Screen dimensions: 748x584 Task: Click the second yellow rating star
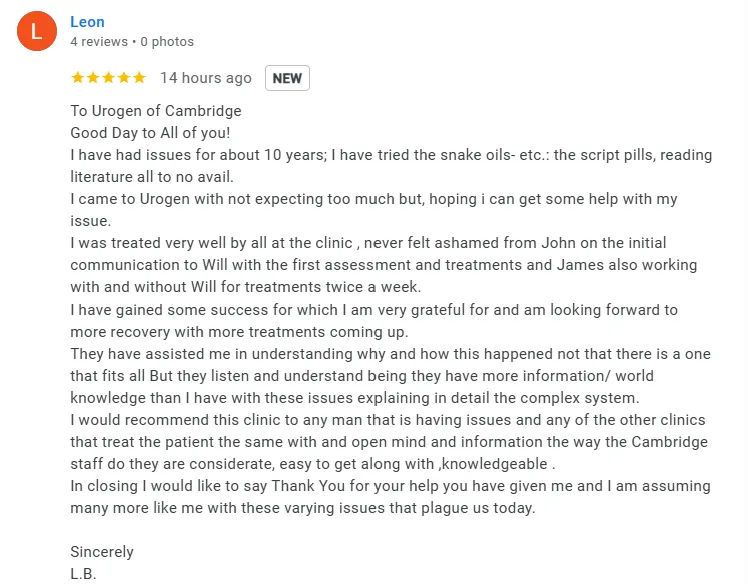[x=93, y=77]
